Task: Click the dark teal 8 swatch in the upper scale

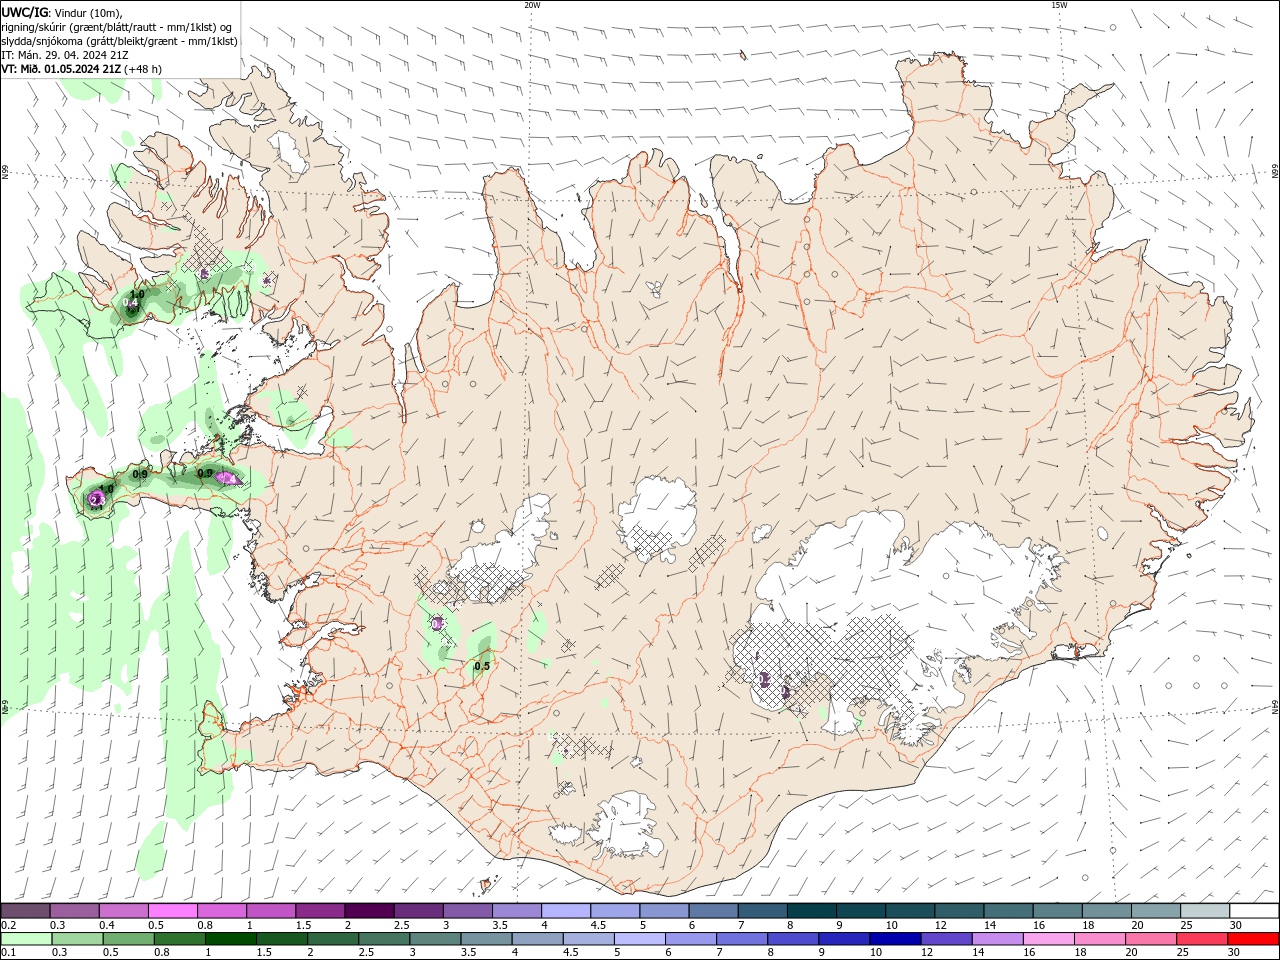Action: (x=811, y=911)
